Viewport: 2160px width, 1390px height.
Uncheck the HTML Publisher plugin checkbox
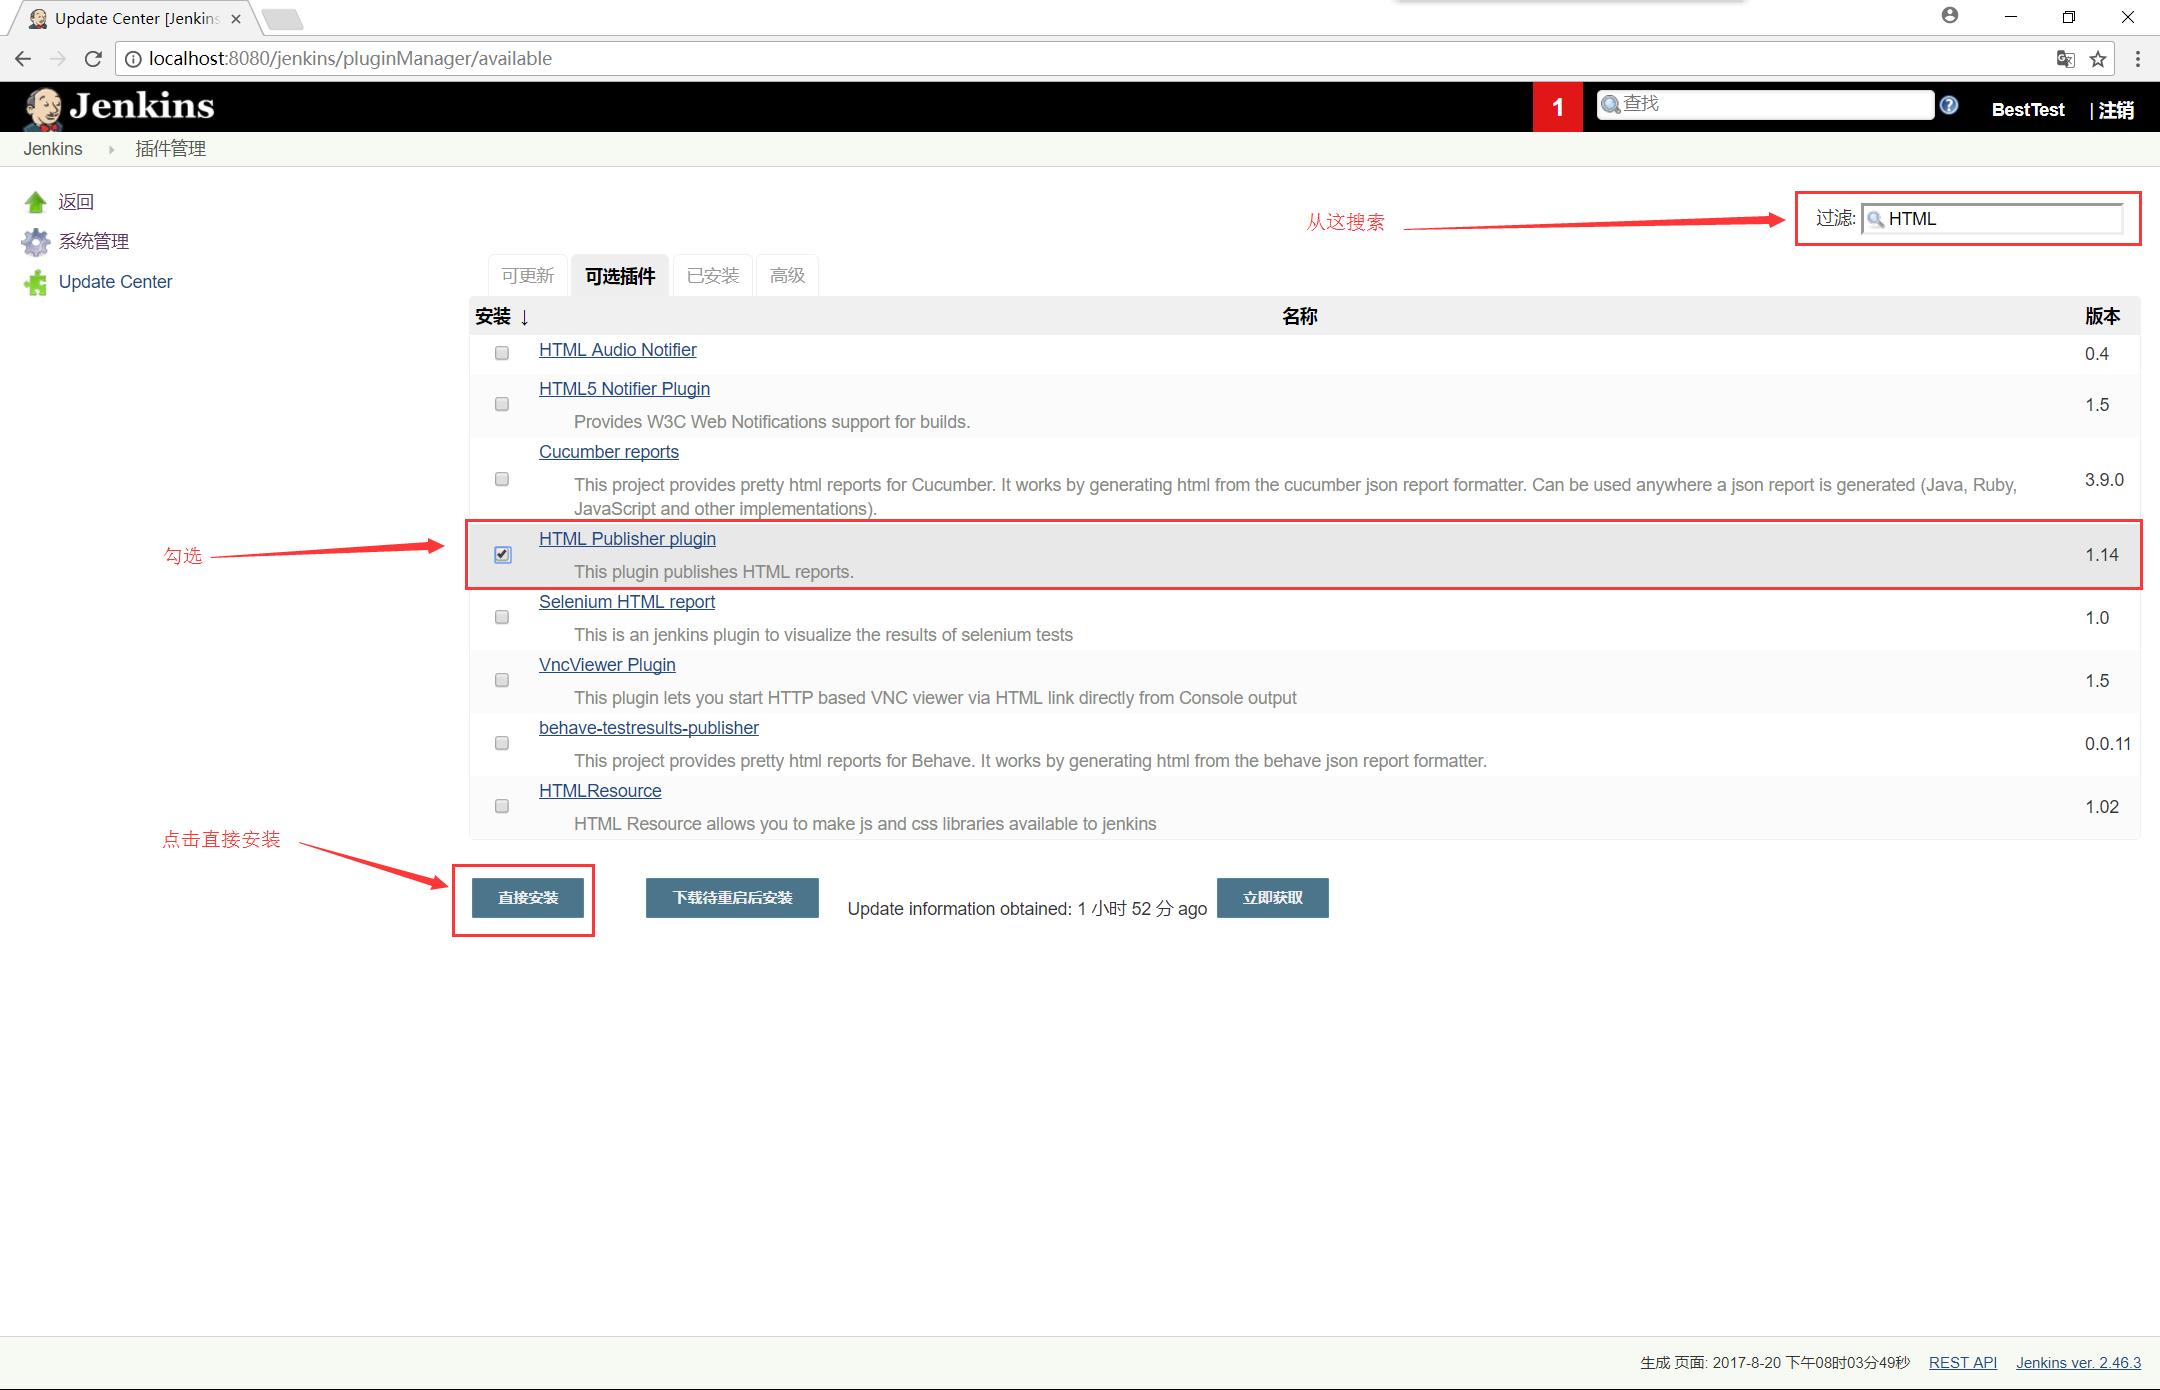click(503, 555)
